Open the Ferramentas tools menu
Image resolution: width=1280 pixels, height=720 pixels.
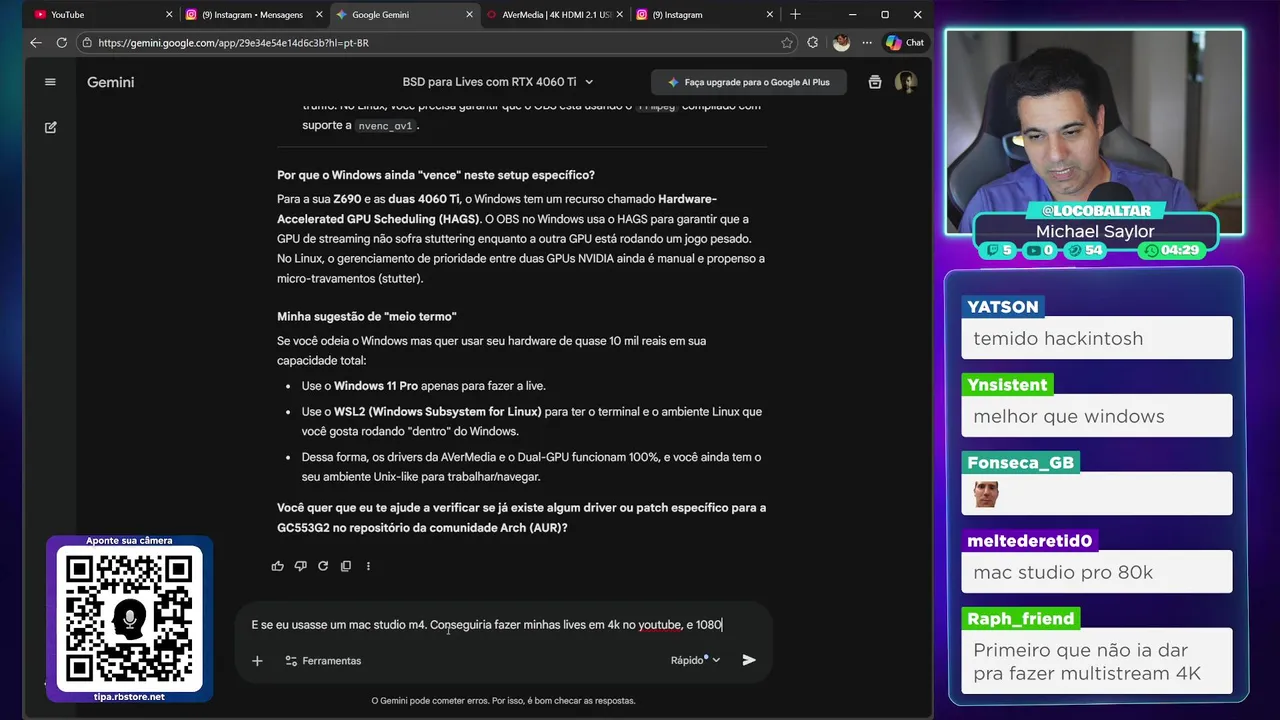pos(323,661)
